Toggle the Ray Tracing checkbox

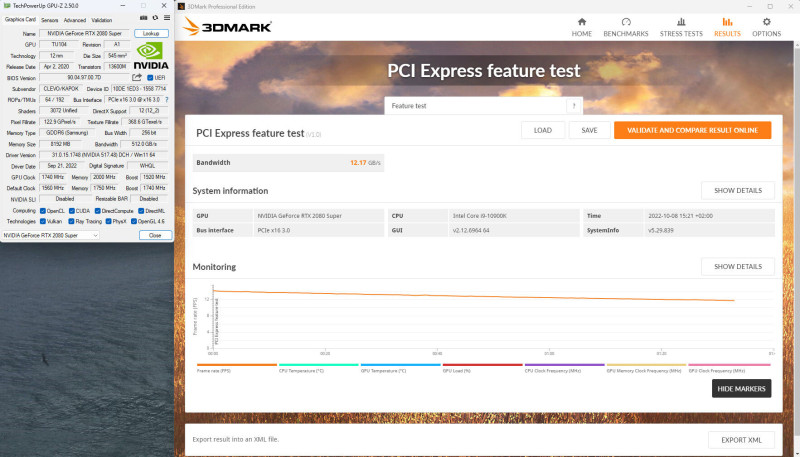point(72,221)
